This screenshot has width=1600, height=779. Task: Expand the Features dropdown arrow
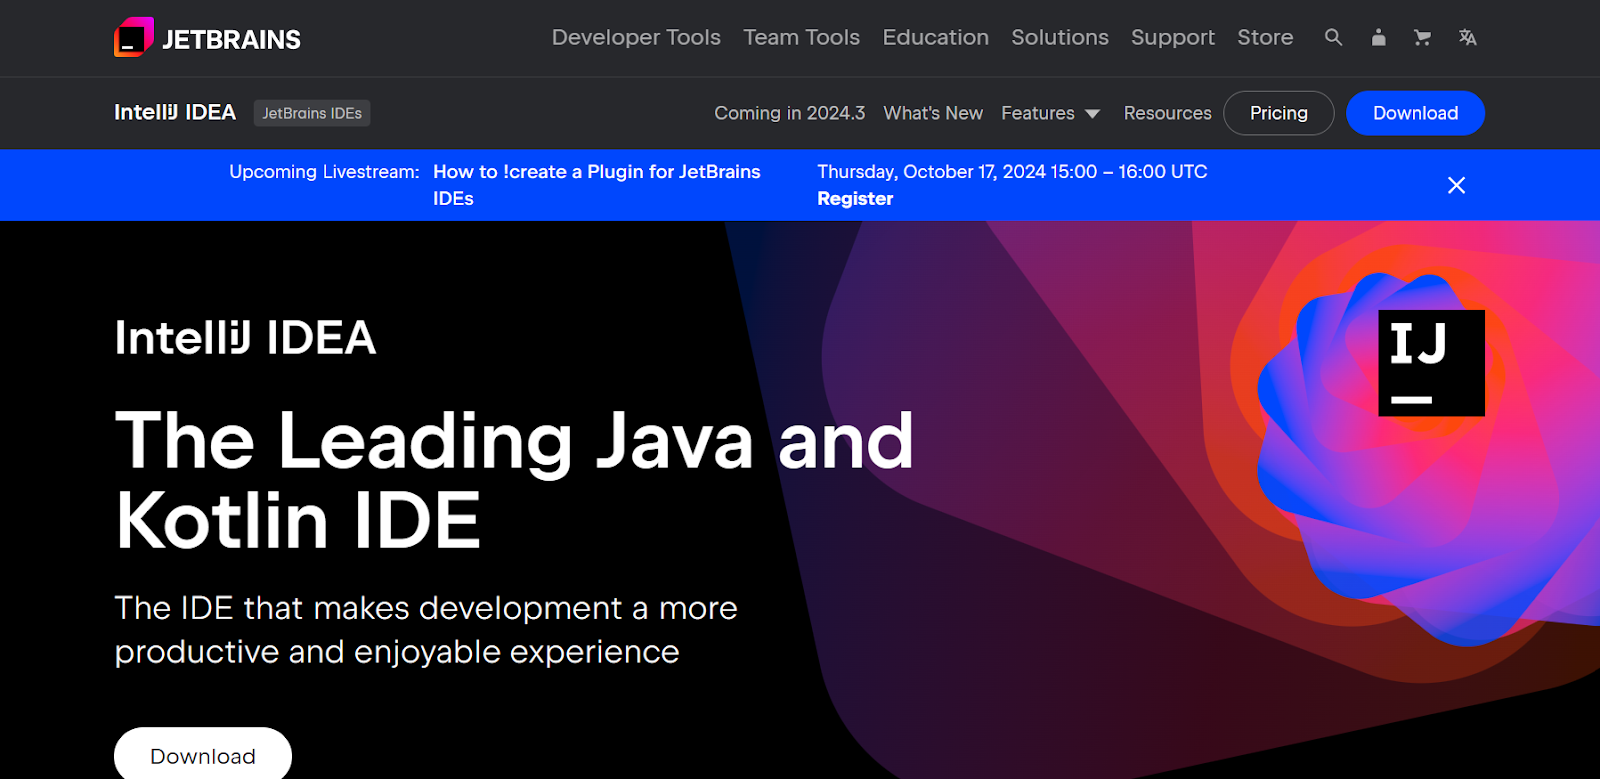pyautogui.click(x=1092, y=114)
